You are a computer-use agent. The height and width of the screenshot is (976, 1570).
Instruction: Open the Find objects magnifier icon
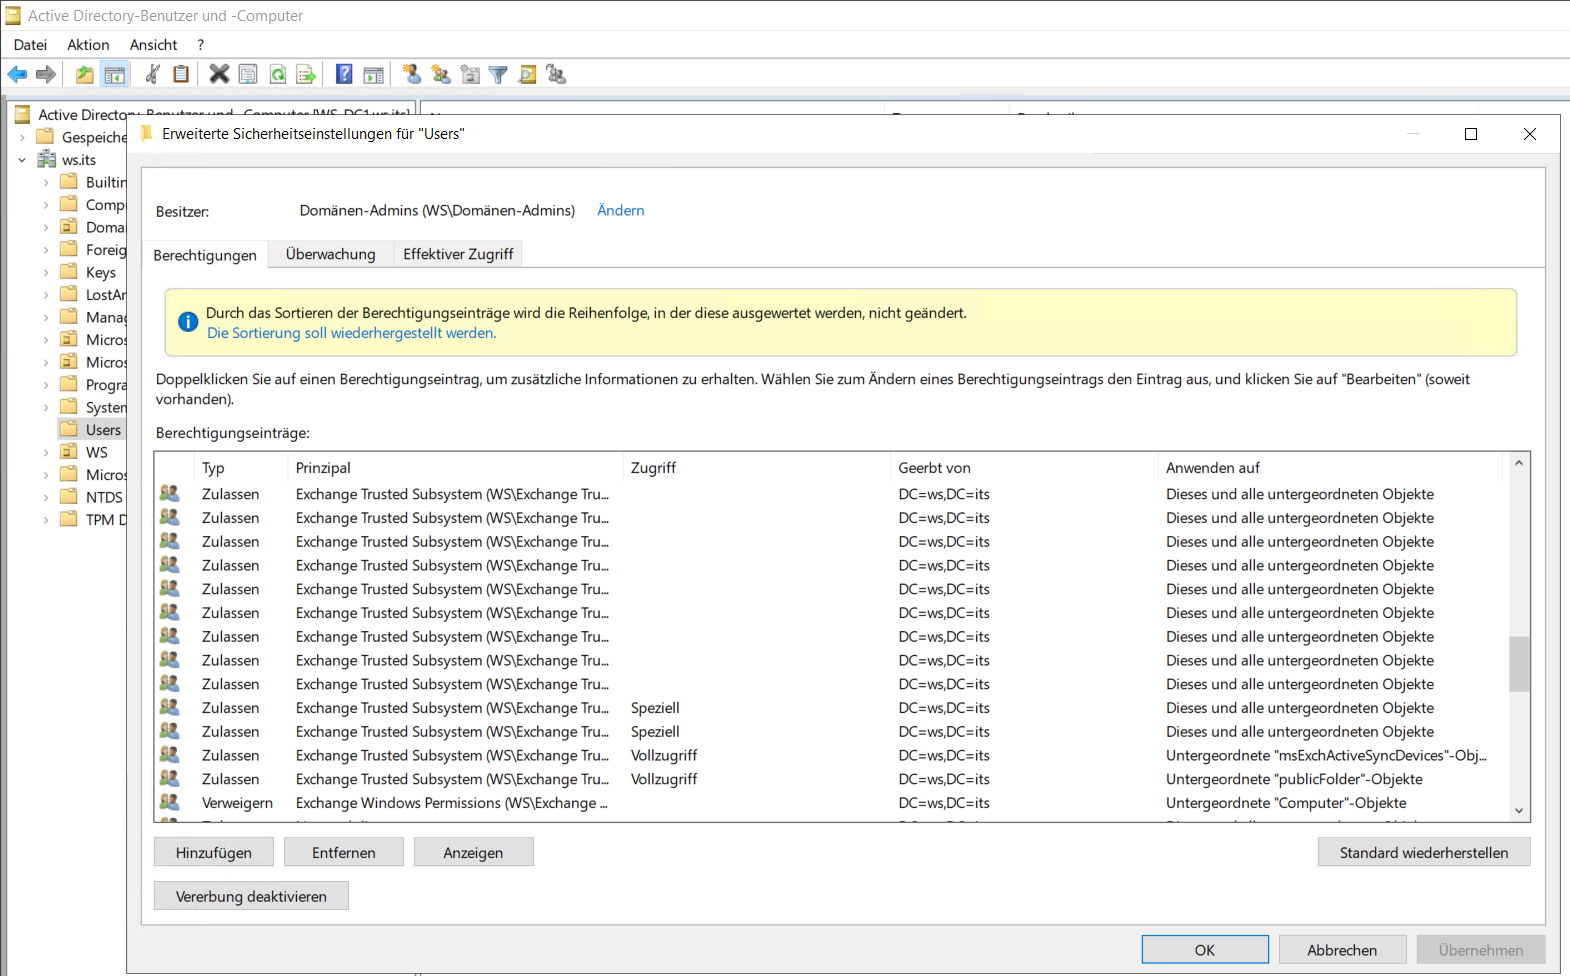pos(527,74)
